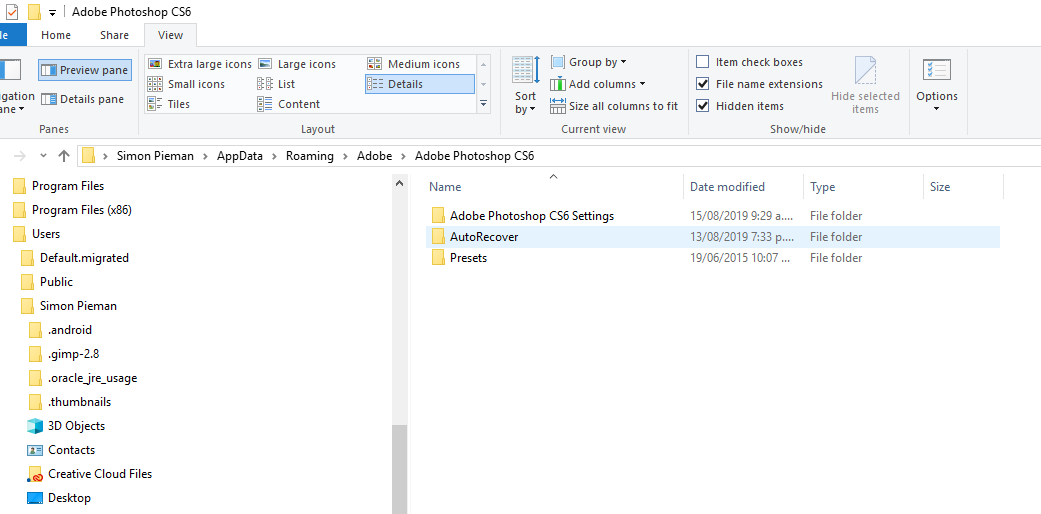The image size is (1041, 514).
Task: Navigate to Simon Pieman in address bar
Action: pos(155,156)
